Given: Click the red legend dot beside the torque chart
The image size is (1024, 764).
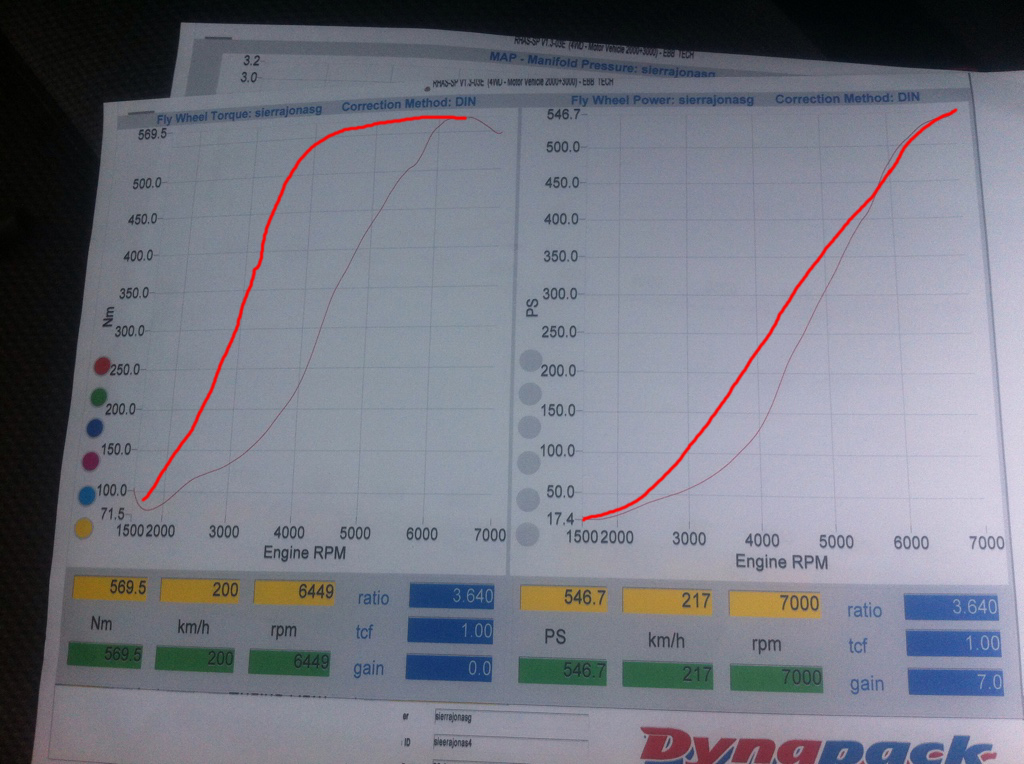Looking at the screenshot, I should [x=102, y=366].
